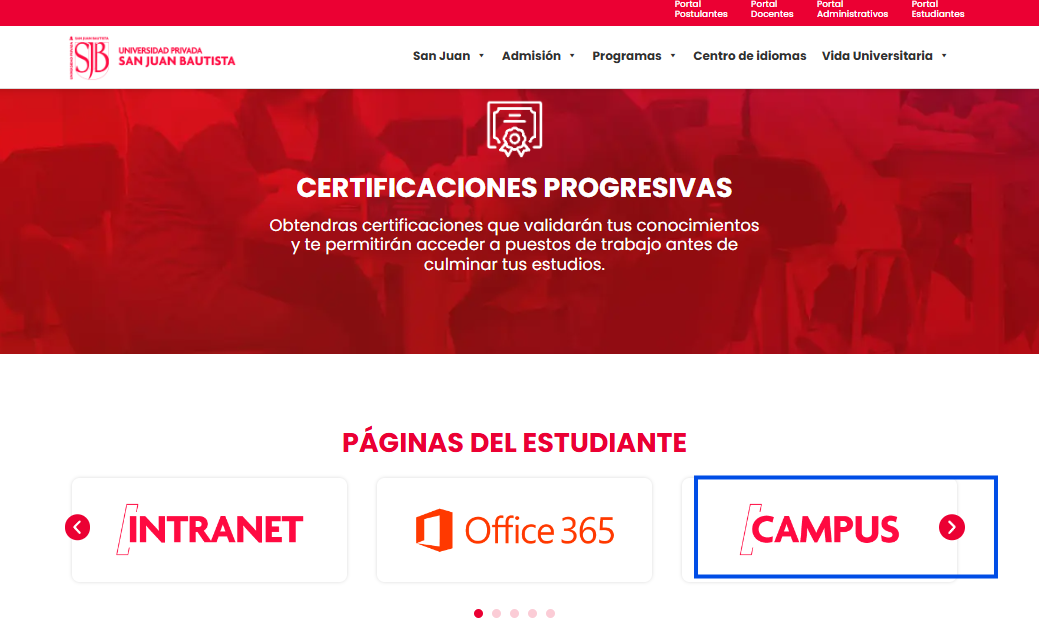The image size is (1039, 637).
Task: Click the SJB university logo
Action: click(x=152, y=58)
